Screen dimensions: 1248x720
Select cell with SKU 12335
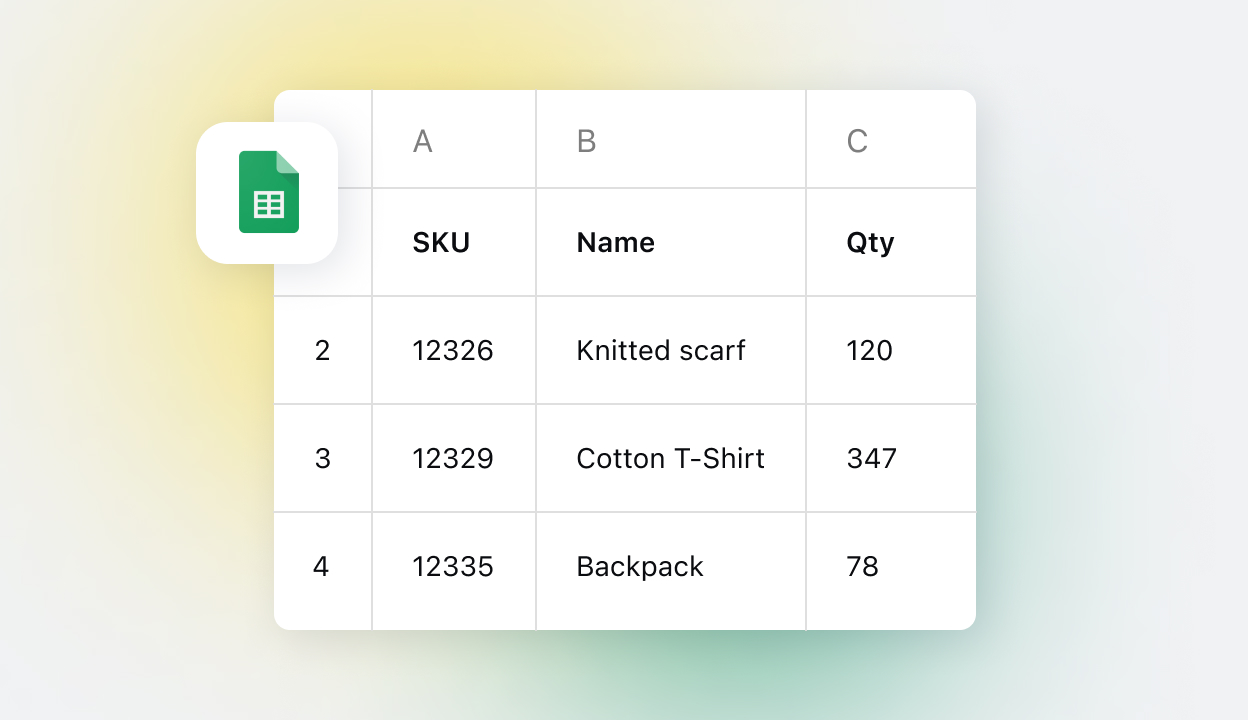[453, 567]
